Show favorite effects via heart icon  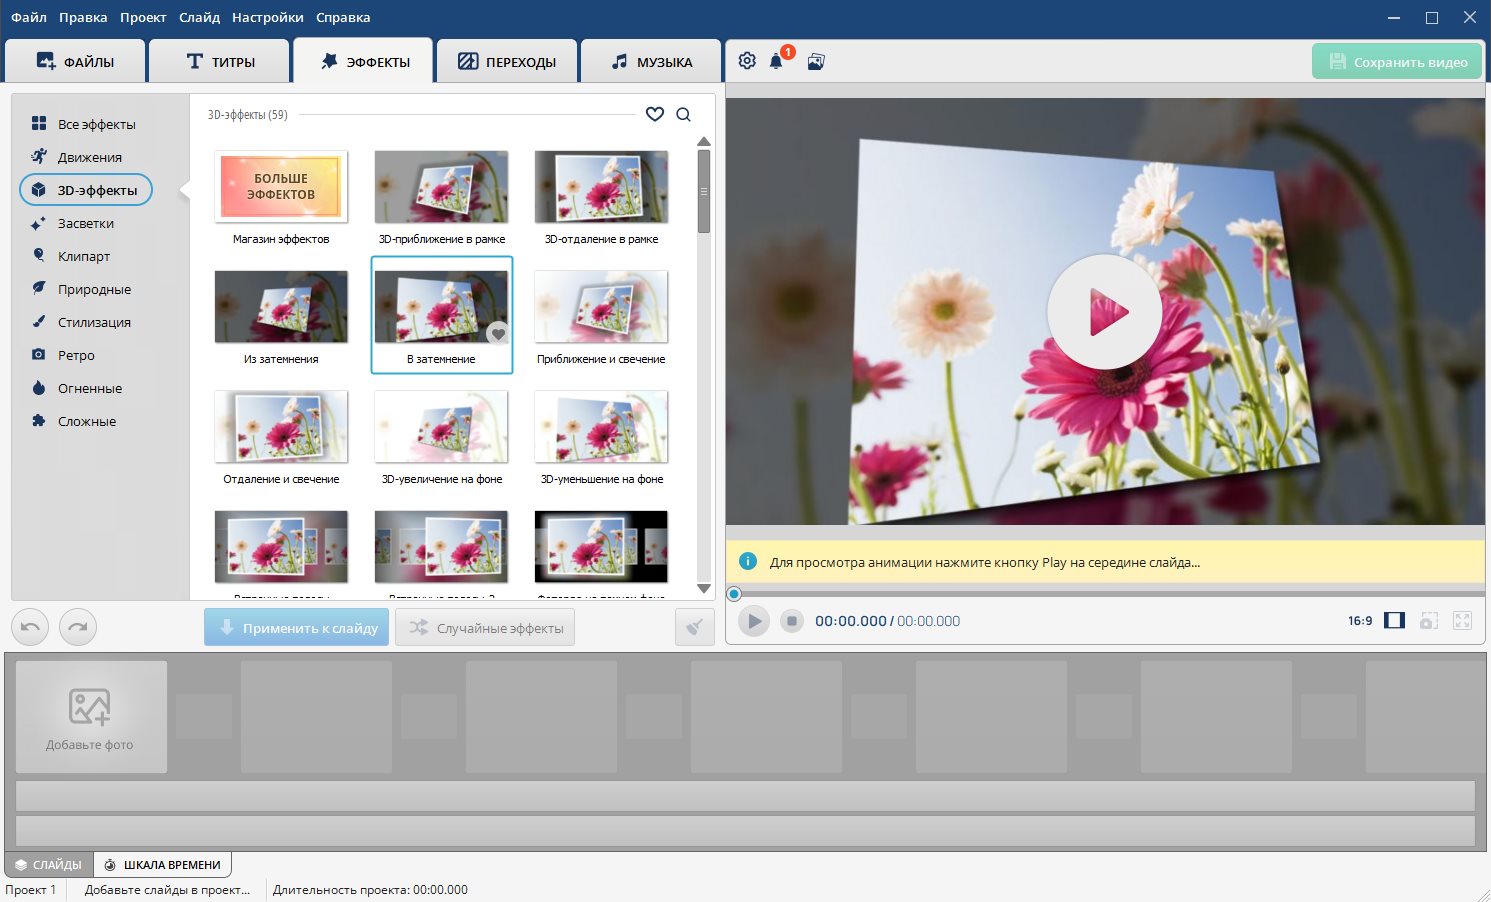pos(655,115)
